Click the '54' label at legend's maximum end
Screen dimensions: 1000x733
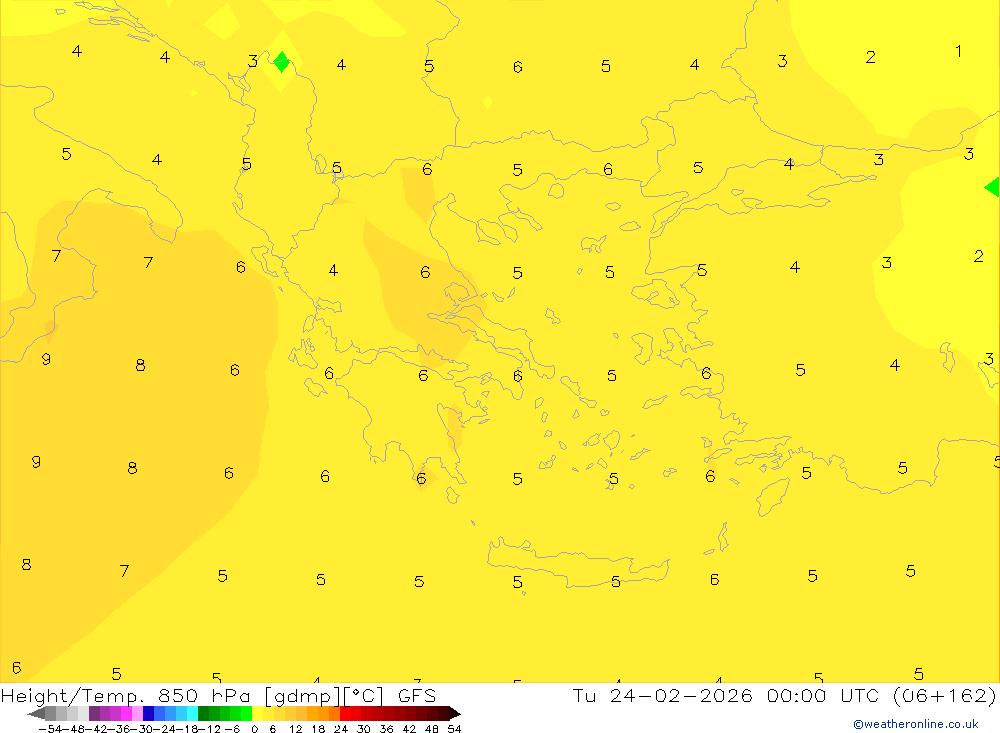click(x=454, y=729)
